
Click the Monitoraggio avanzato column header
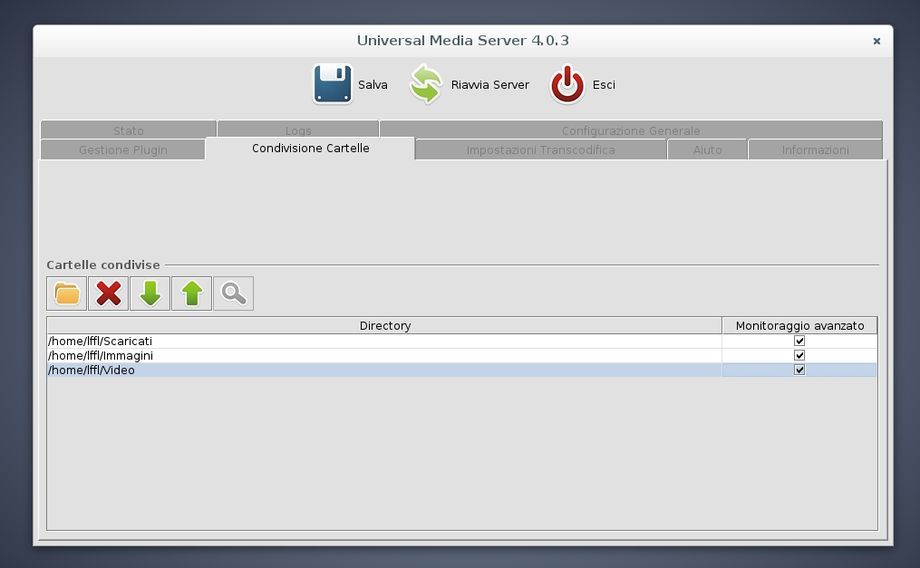pyautogui.click(x=800, y=326)
